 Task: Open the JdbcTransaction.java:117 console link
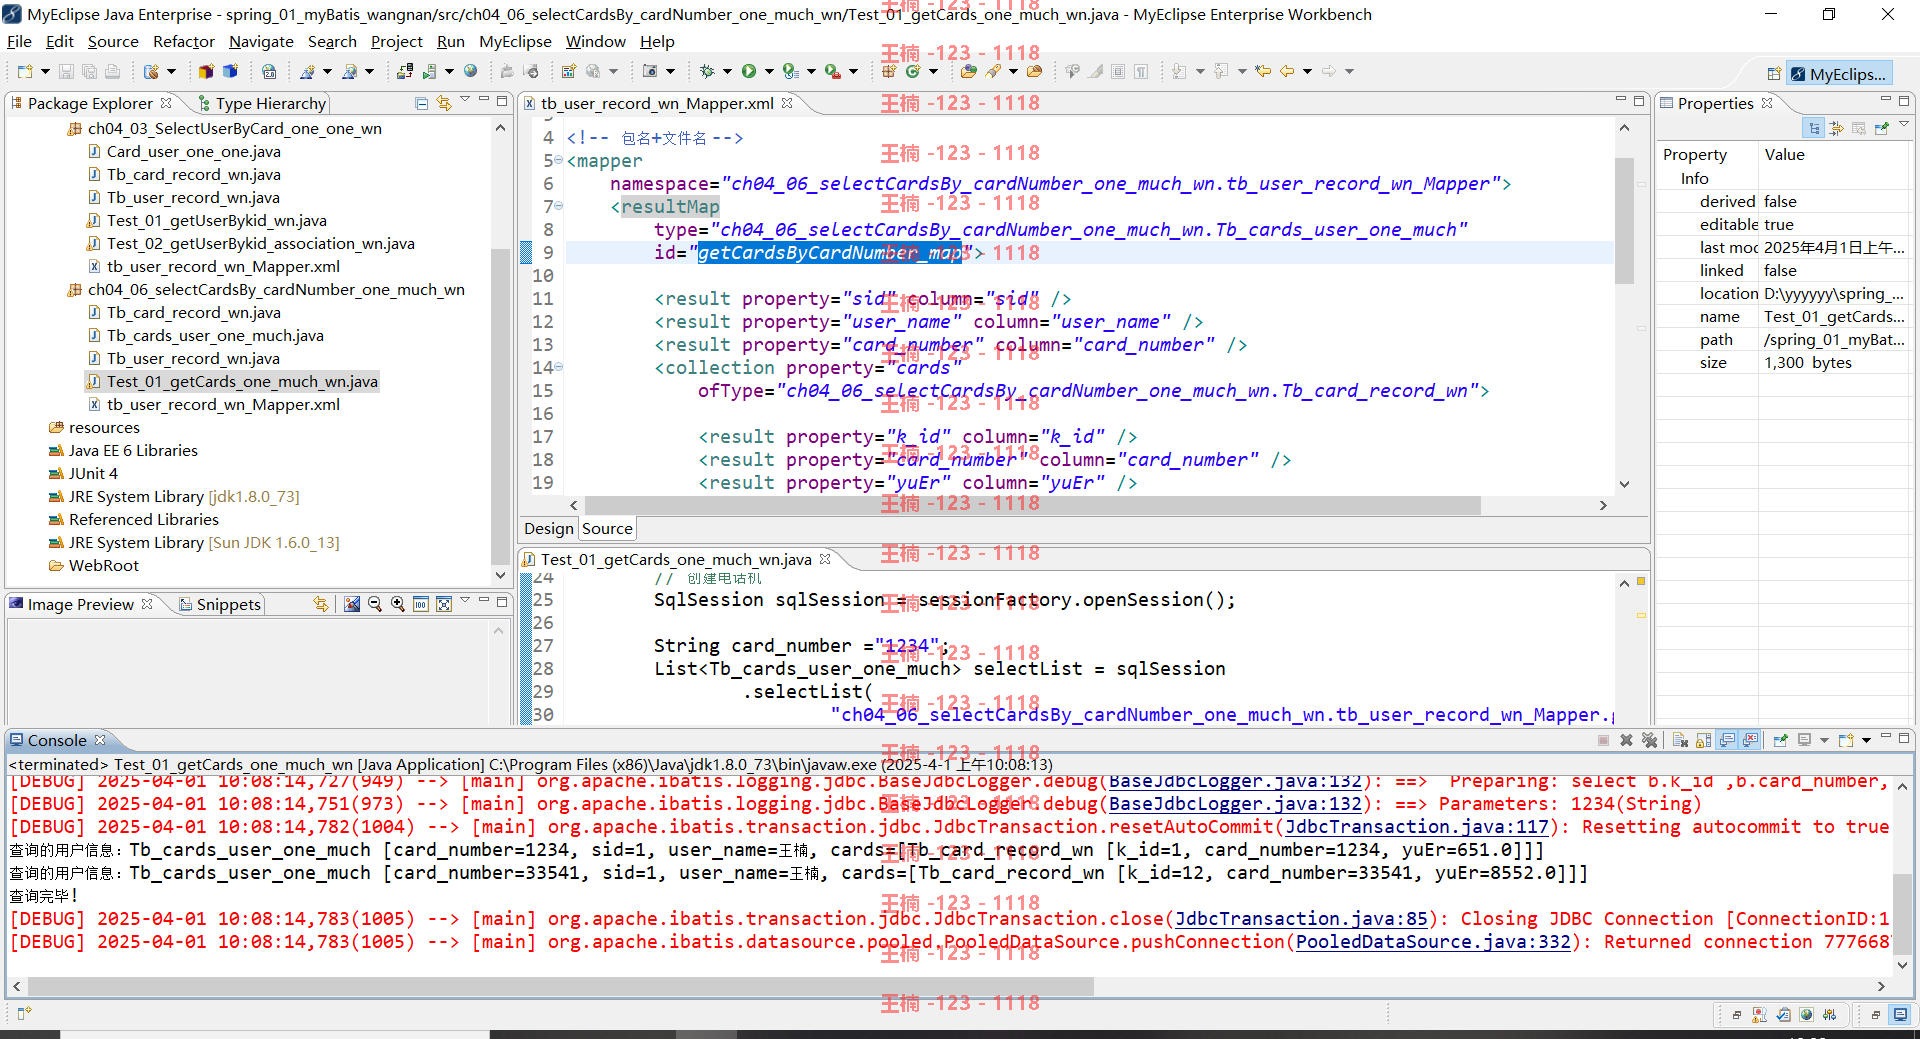(x=1416, y=826)
